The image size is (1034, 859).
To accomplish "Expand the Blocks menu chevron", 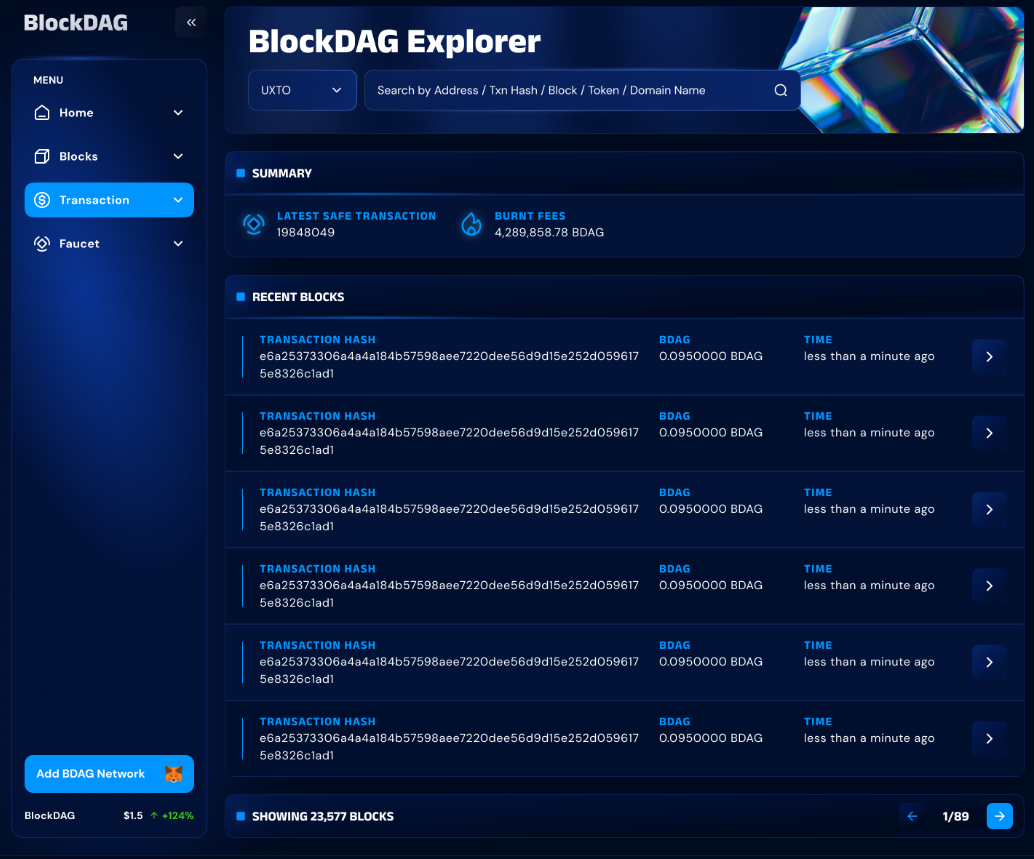I will [x=178, y=156].
